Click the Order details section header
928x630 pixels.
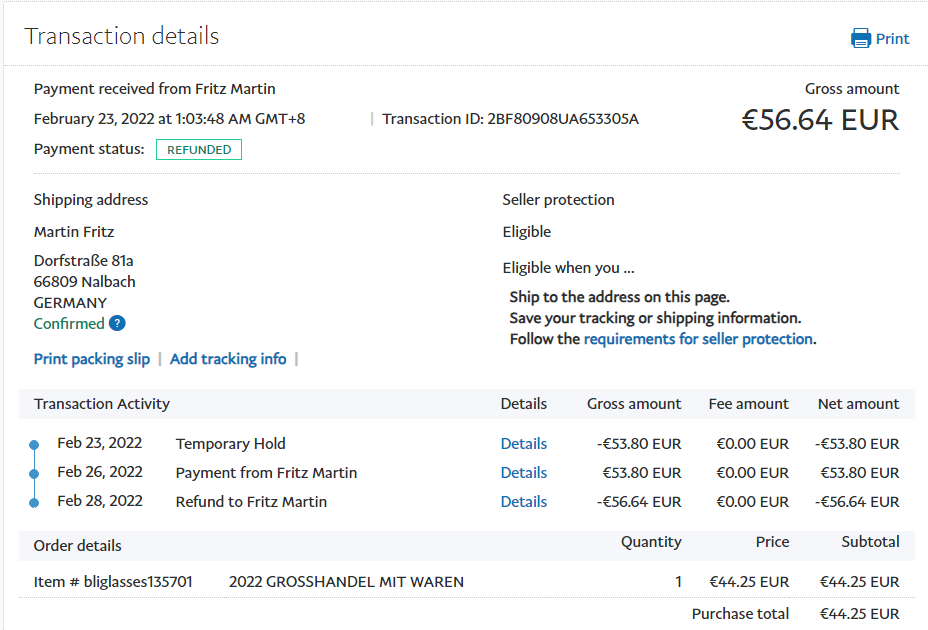78,546
